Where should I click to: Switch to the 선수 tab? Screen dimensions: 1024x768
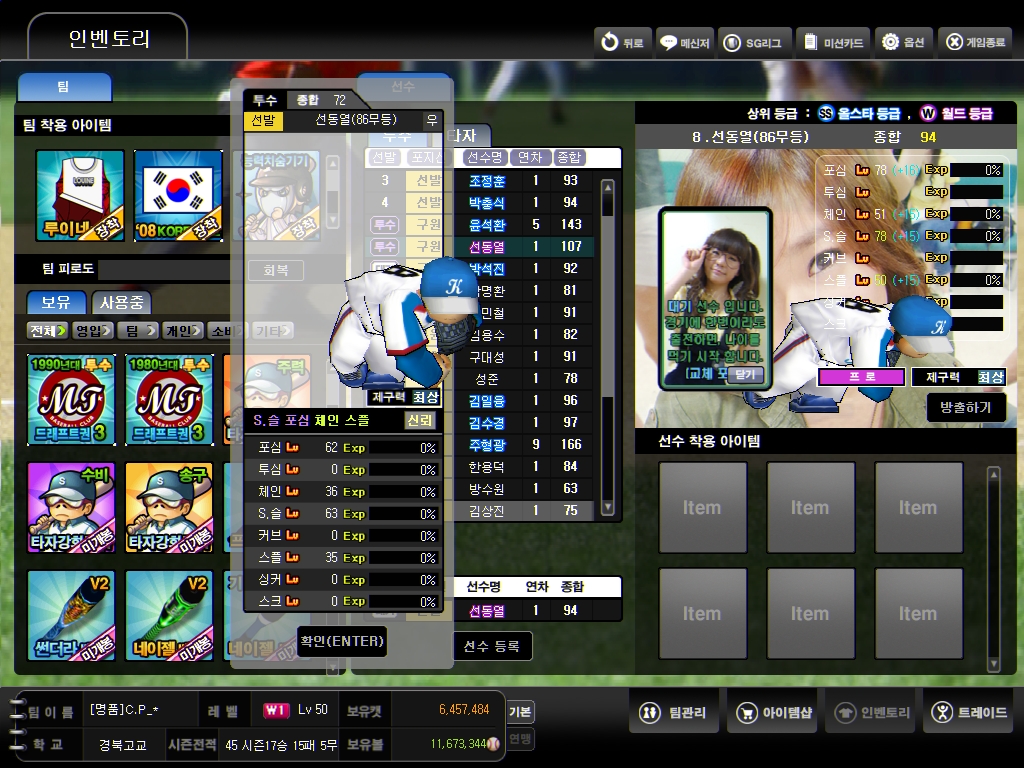(x=403, y=86)
